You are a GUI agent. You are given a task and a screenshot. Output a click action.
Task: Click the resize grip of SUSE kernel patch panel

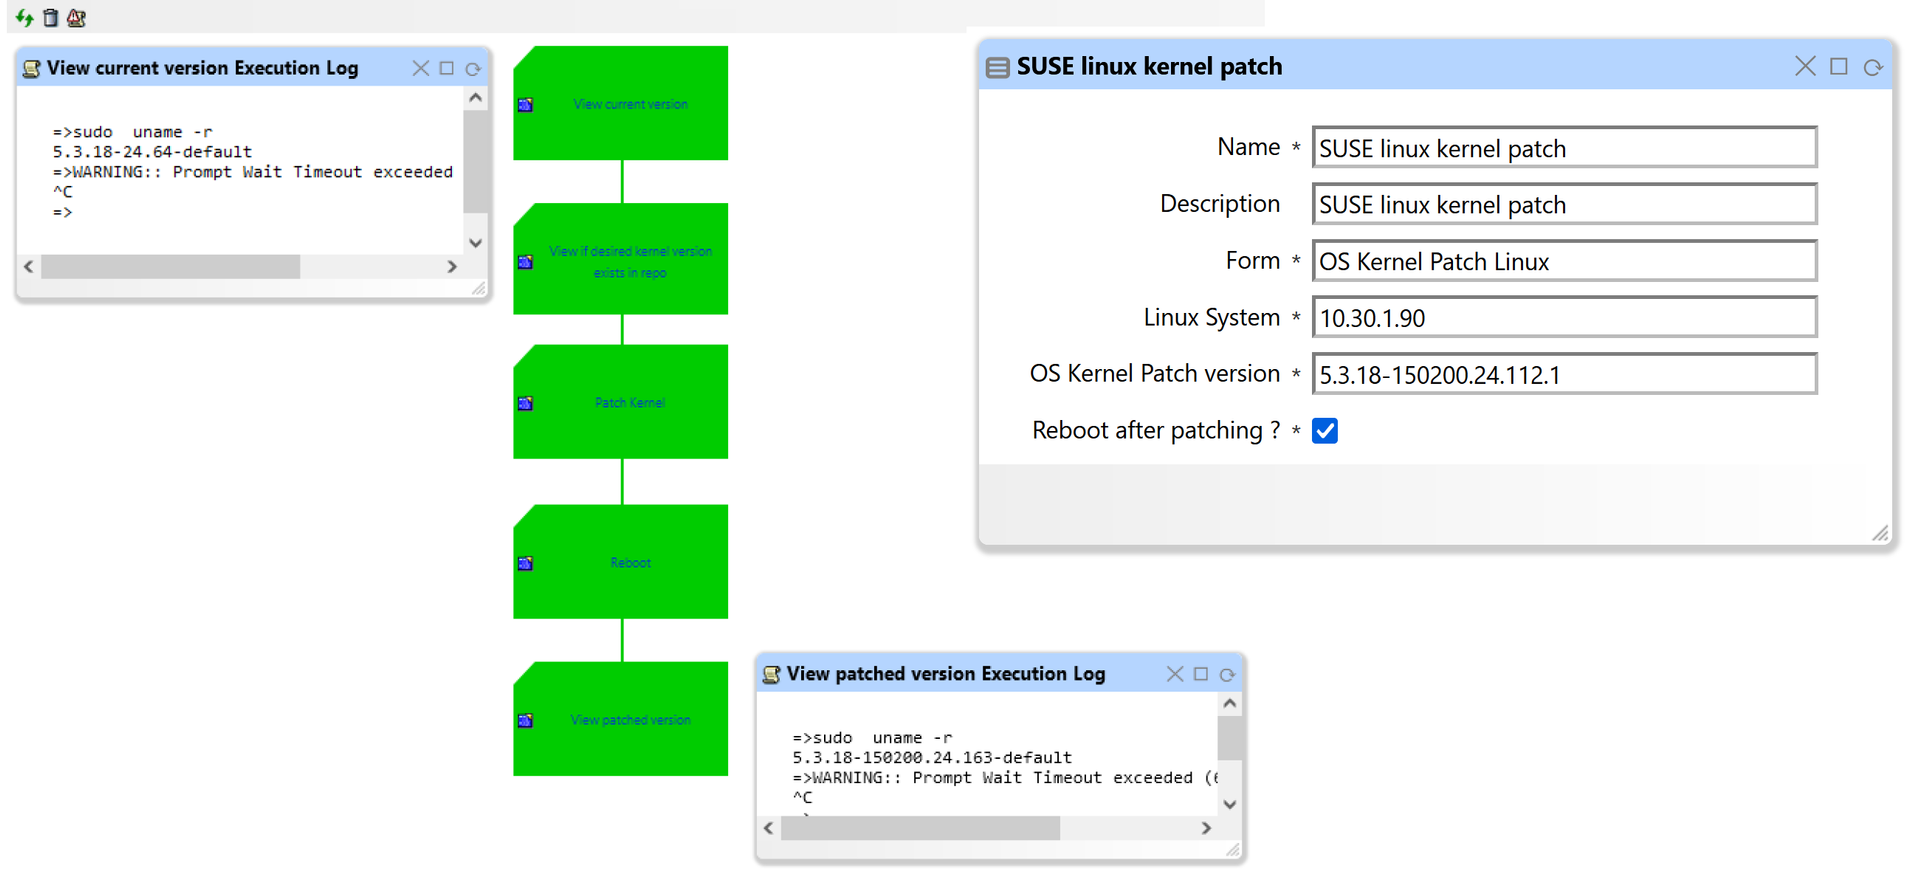coord(1881,534)
